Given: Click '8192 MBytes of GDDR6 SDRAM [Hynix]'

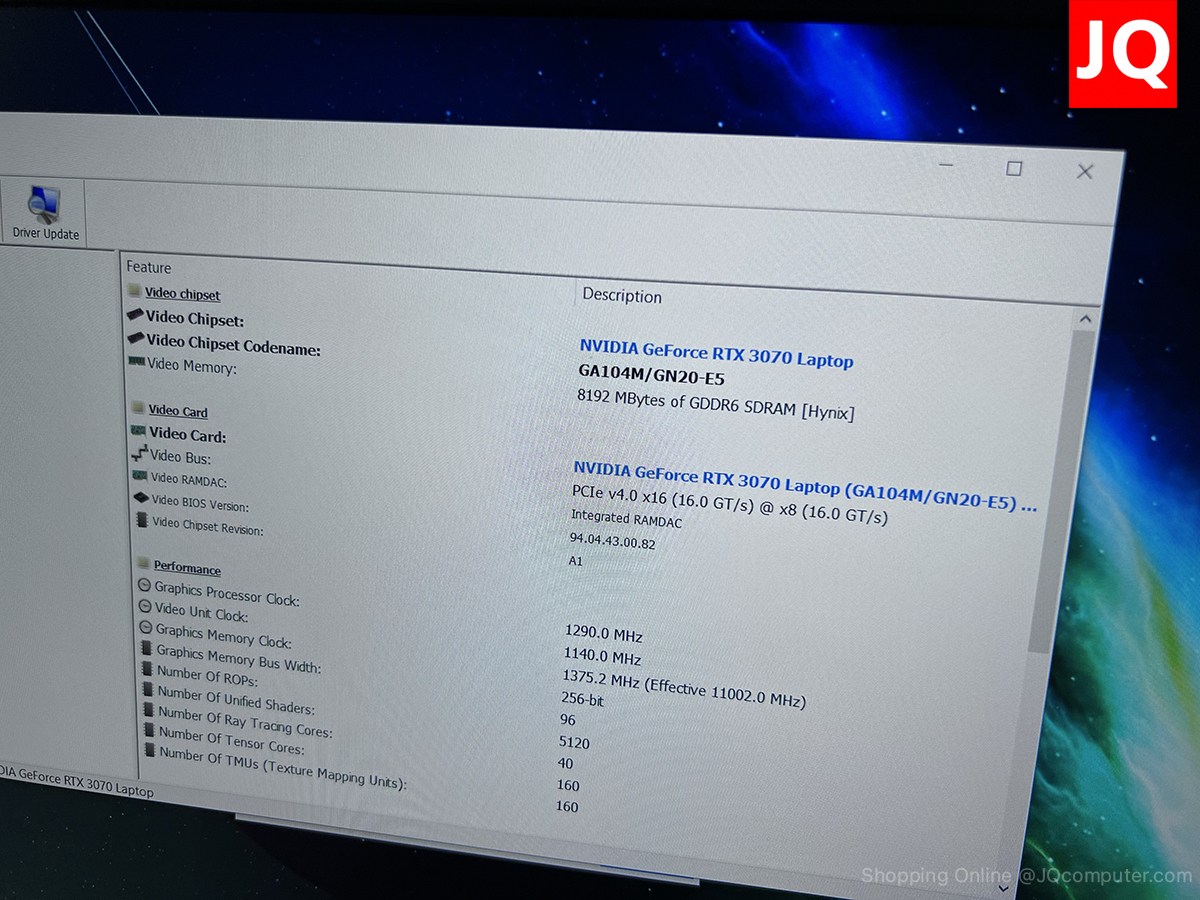Looking at the screenshot, I should [x=716, y=403].
